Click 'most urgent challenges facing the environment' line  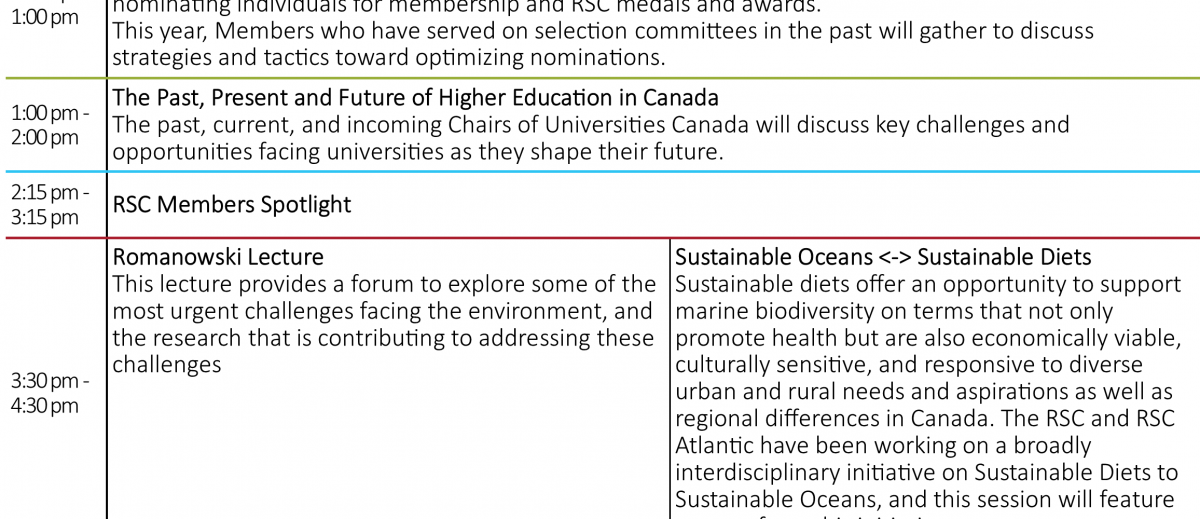click(x=384, y=312)
